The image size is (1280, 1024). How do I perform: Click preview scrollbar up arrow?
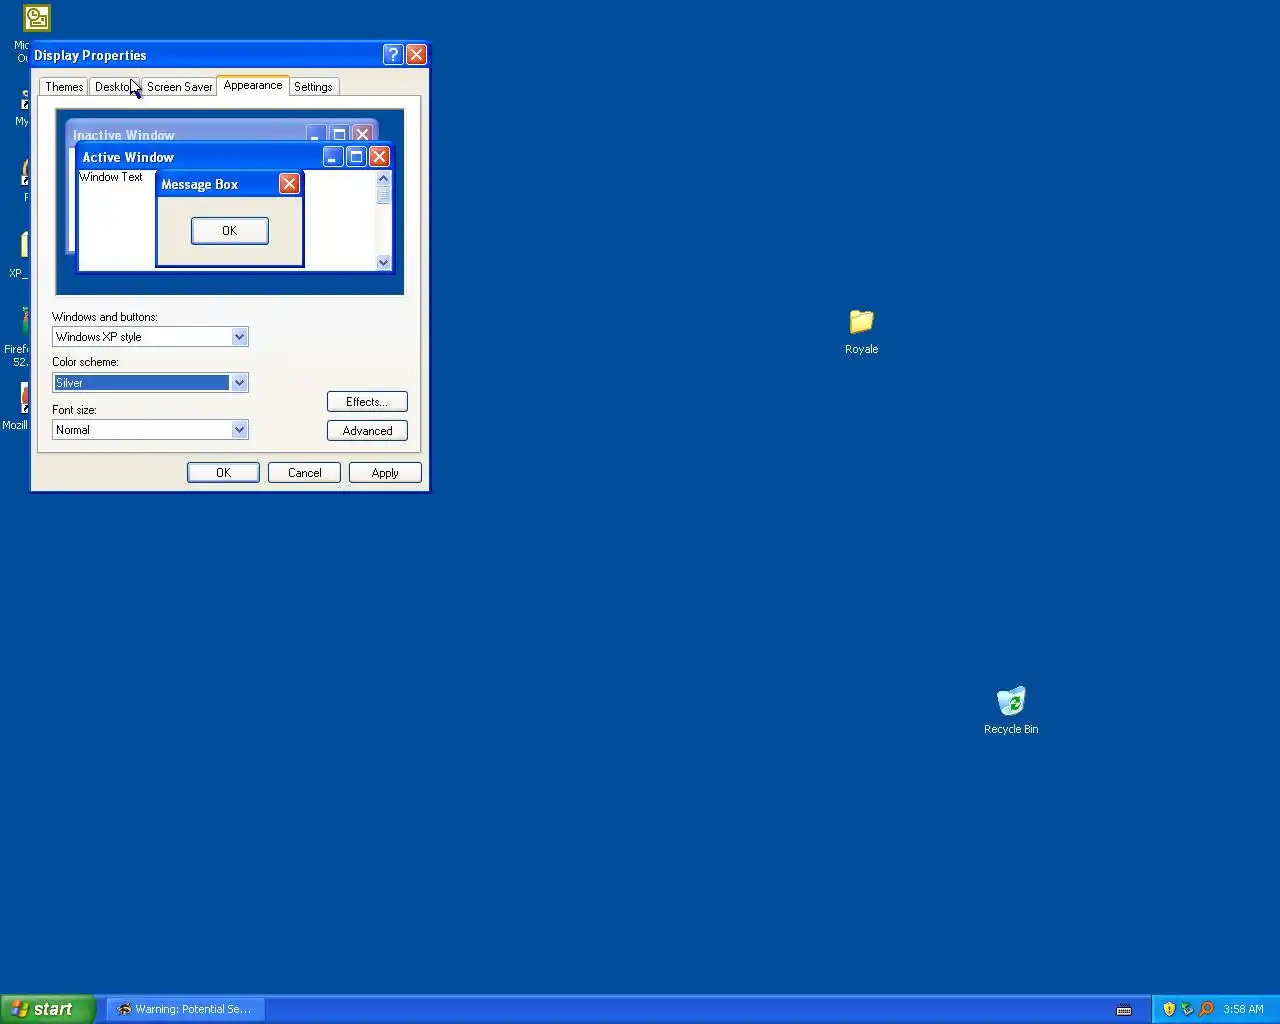coord(383,178)
